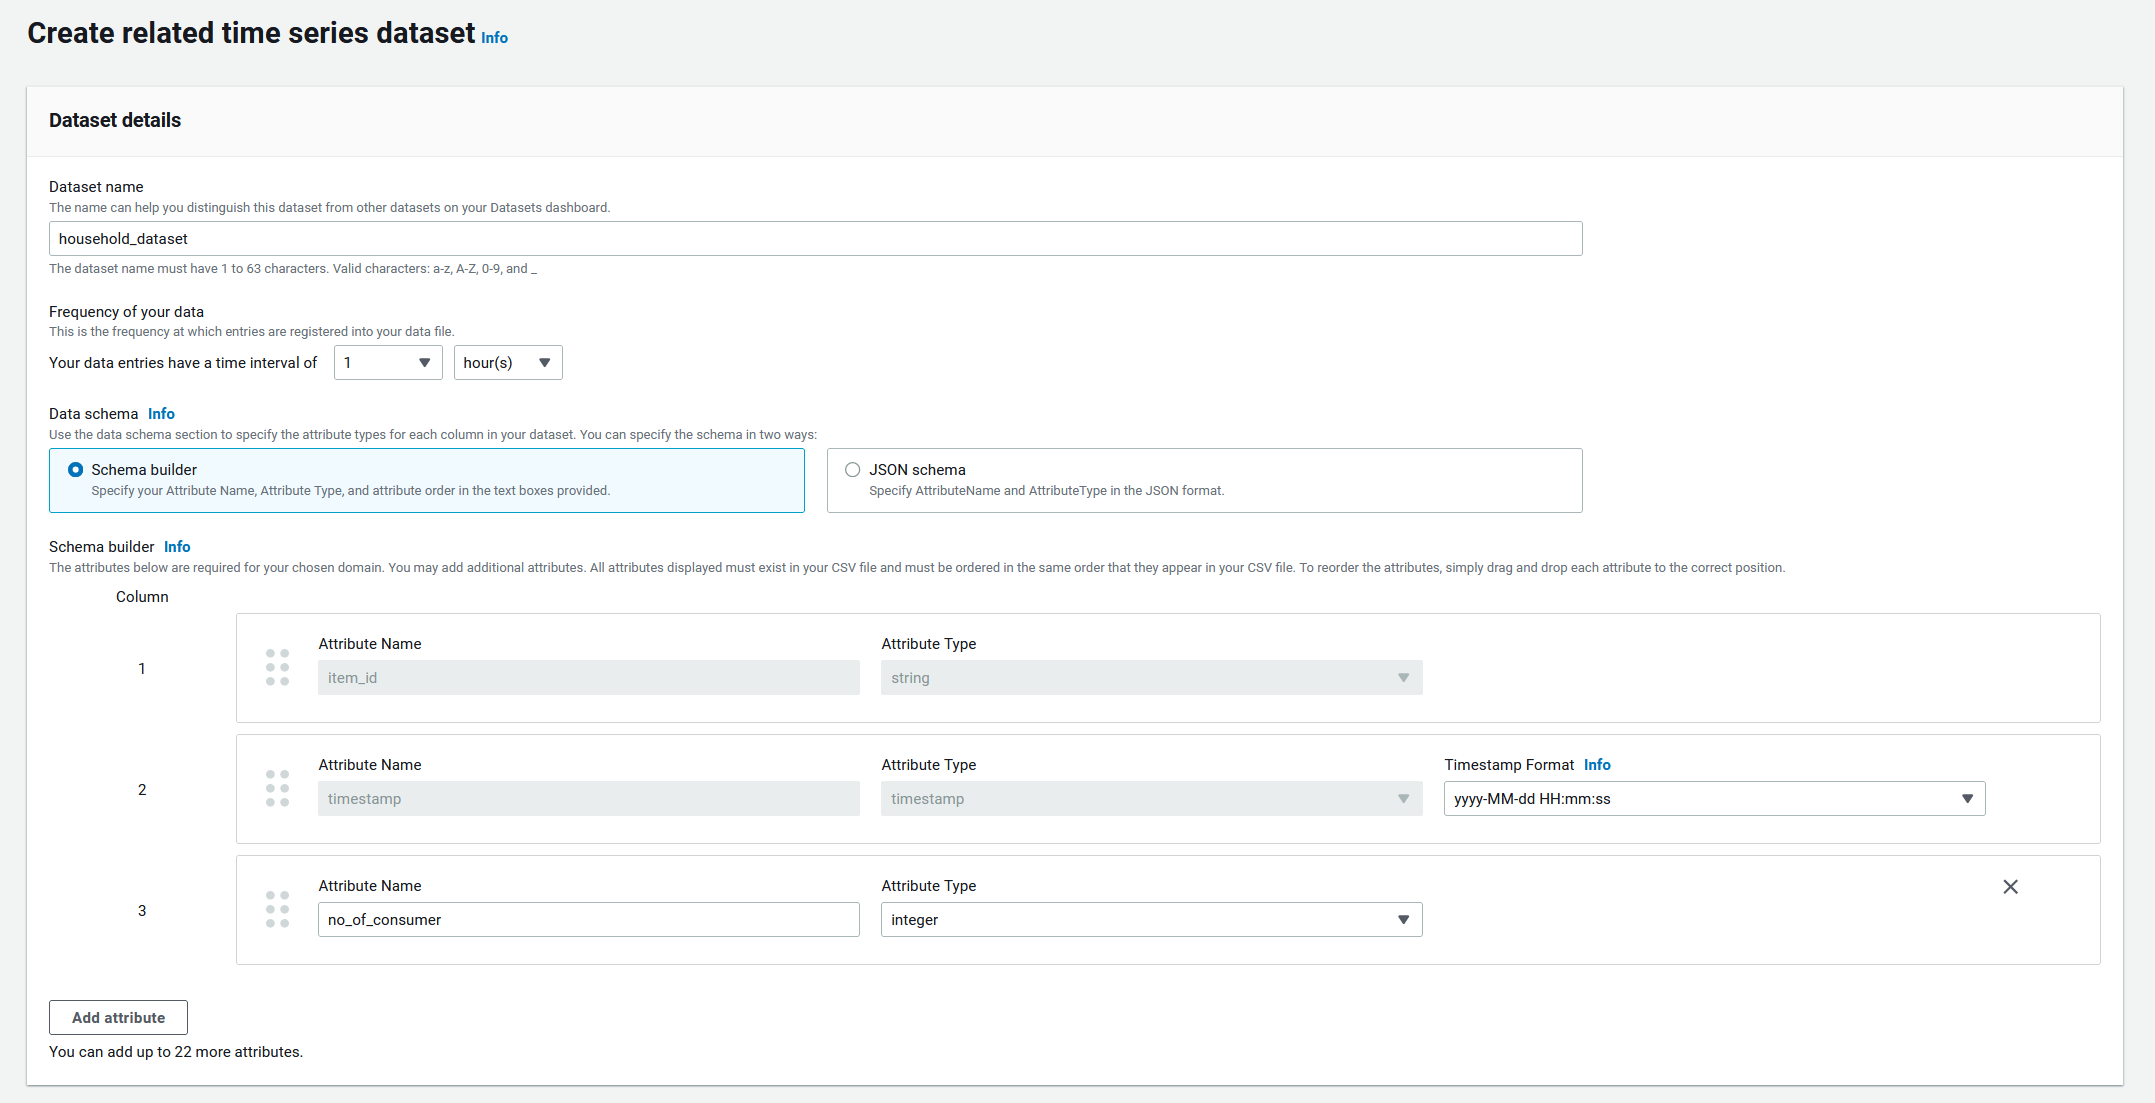Open Info link beside Timestamp Format
This screenshot has width=2155, height=1103.
coord(1597,765)
